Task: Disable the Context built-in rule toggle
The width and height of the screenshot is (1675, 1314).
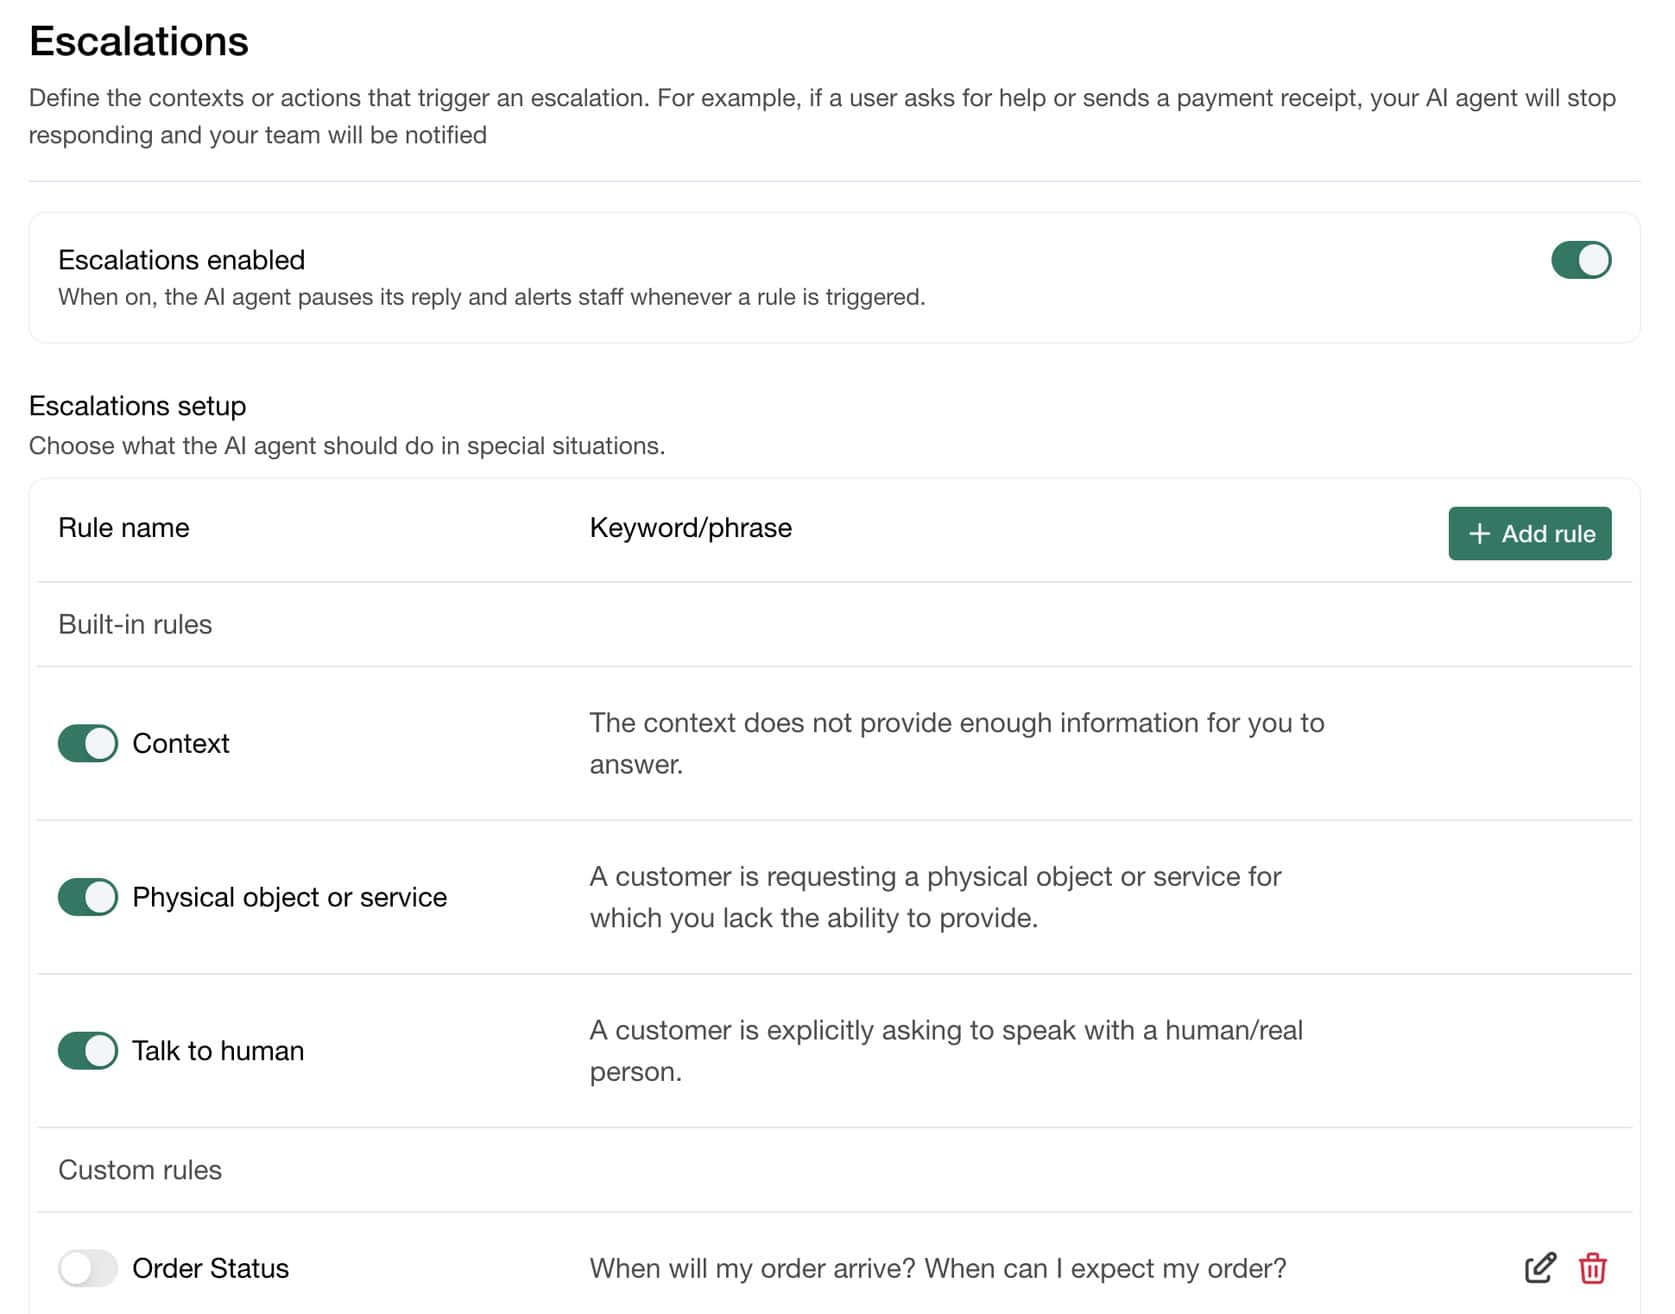Action: (x=88, y=743)
